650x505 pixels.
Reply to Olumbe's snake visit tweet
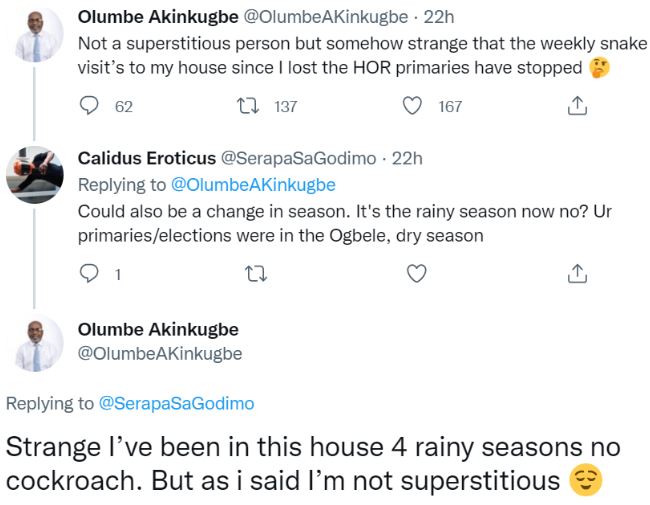[90, 106]
